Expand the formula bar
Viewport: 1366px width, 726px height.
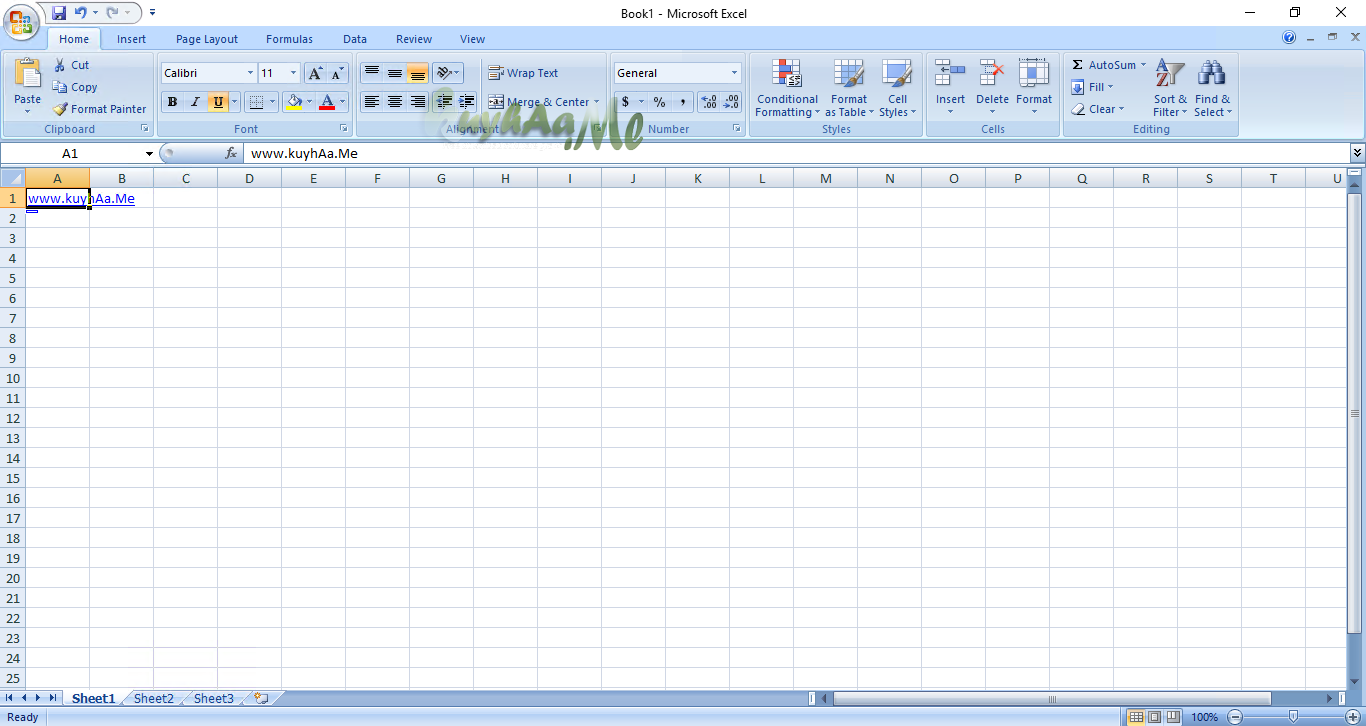1357,153
